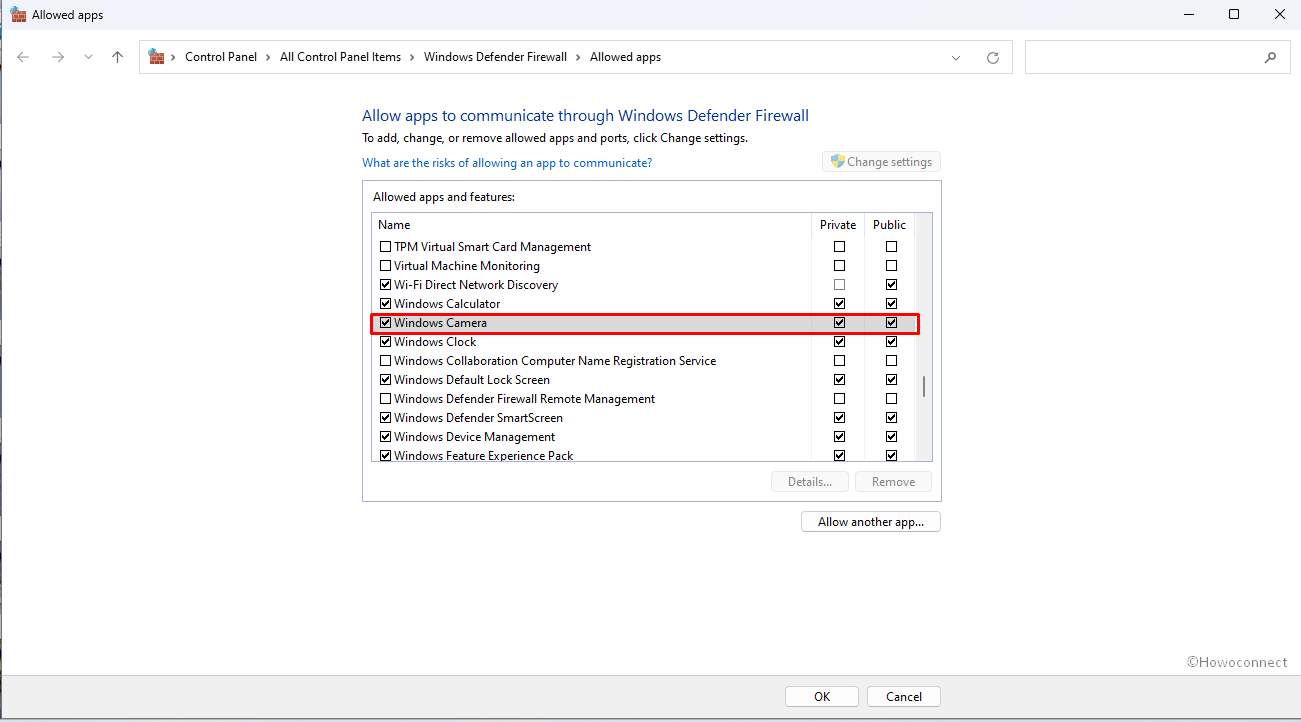Enable TPM Virtual Smart Card Management checkbox

coord(385,247)
